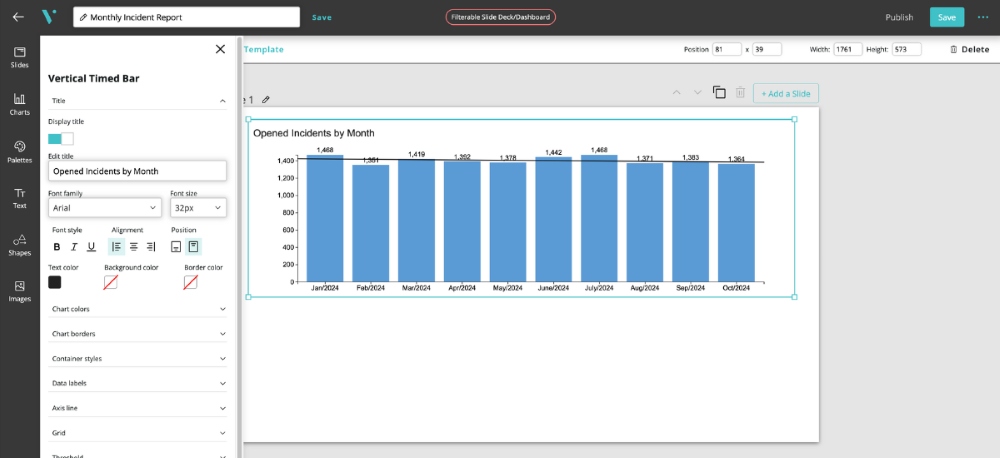Align title text left
The image size is (1000, 458).
coord(117,246)
